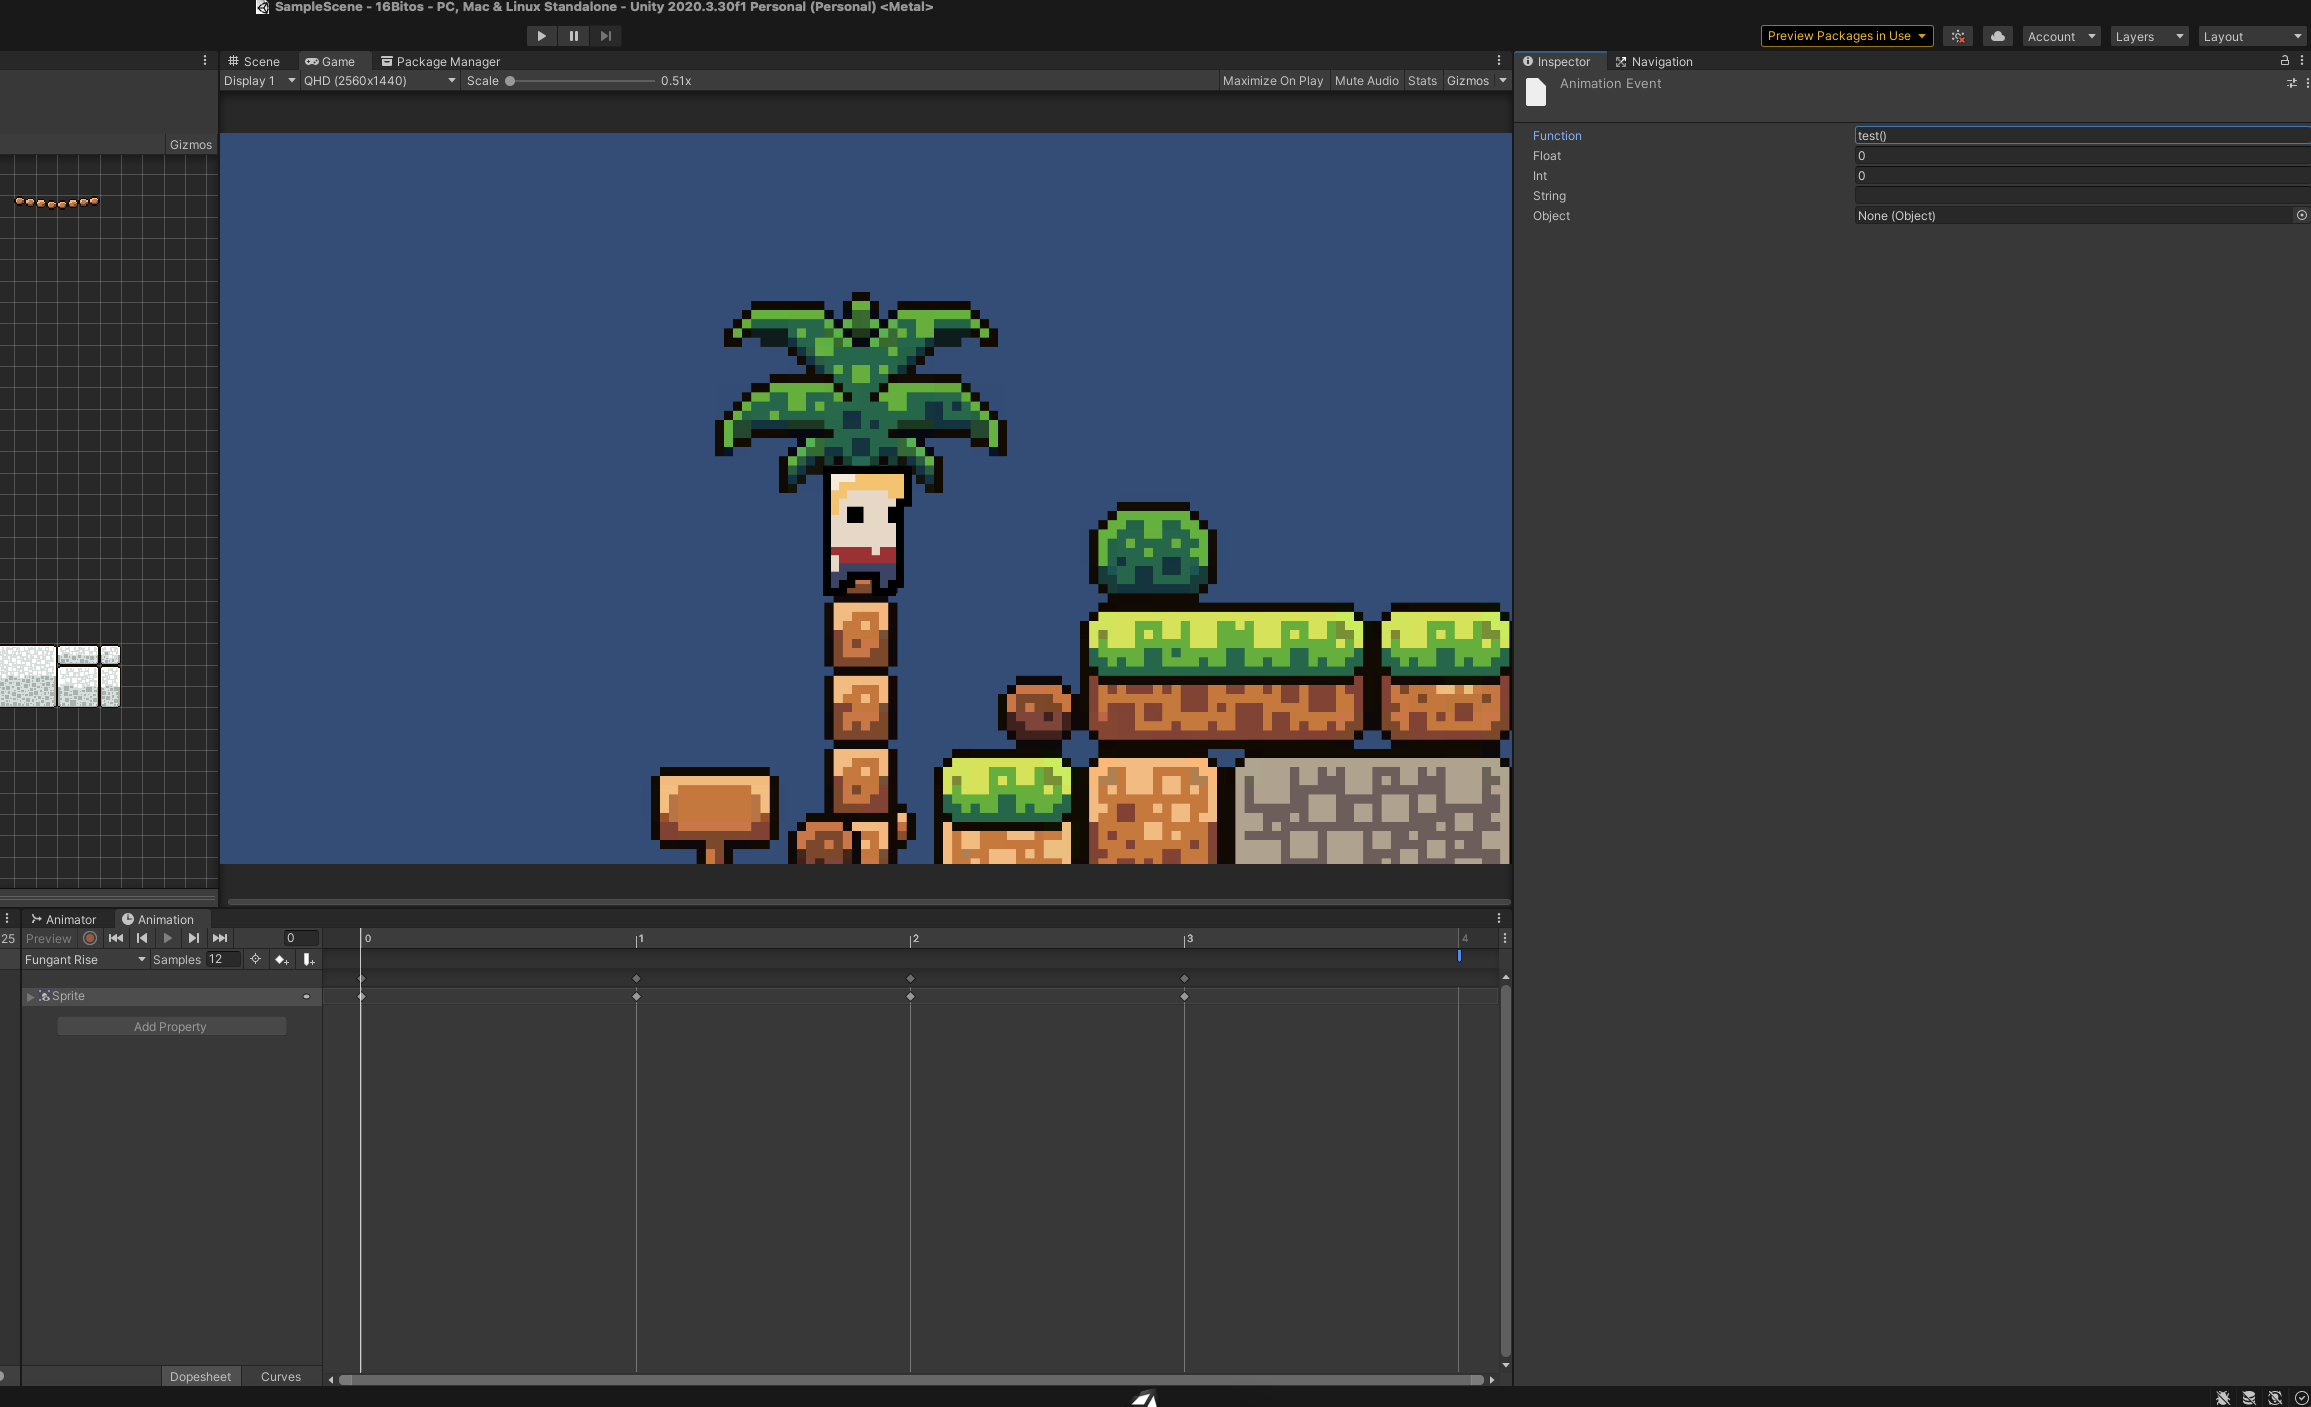Switch to the Curves view
This screenshot has height=1407, width=2311.
tap(280, 1377)
